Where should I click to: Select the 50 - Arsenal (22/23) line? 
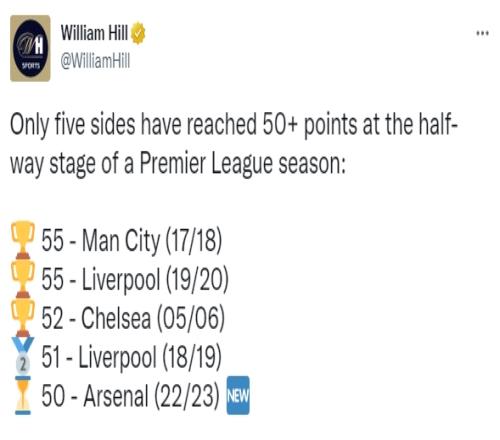pyautogui.click(x=131, y=396)
